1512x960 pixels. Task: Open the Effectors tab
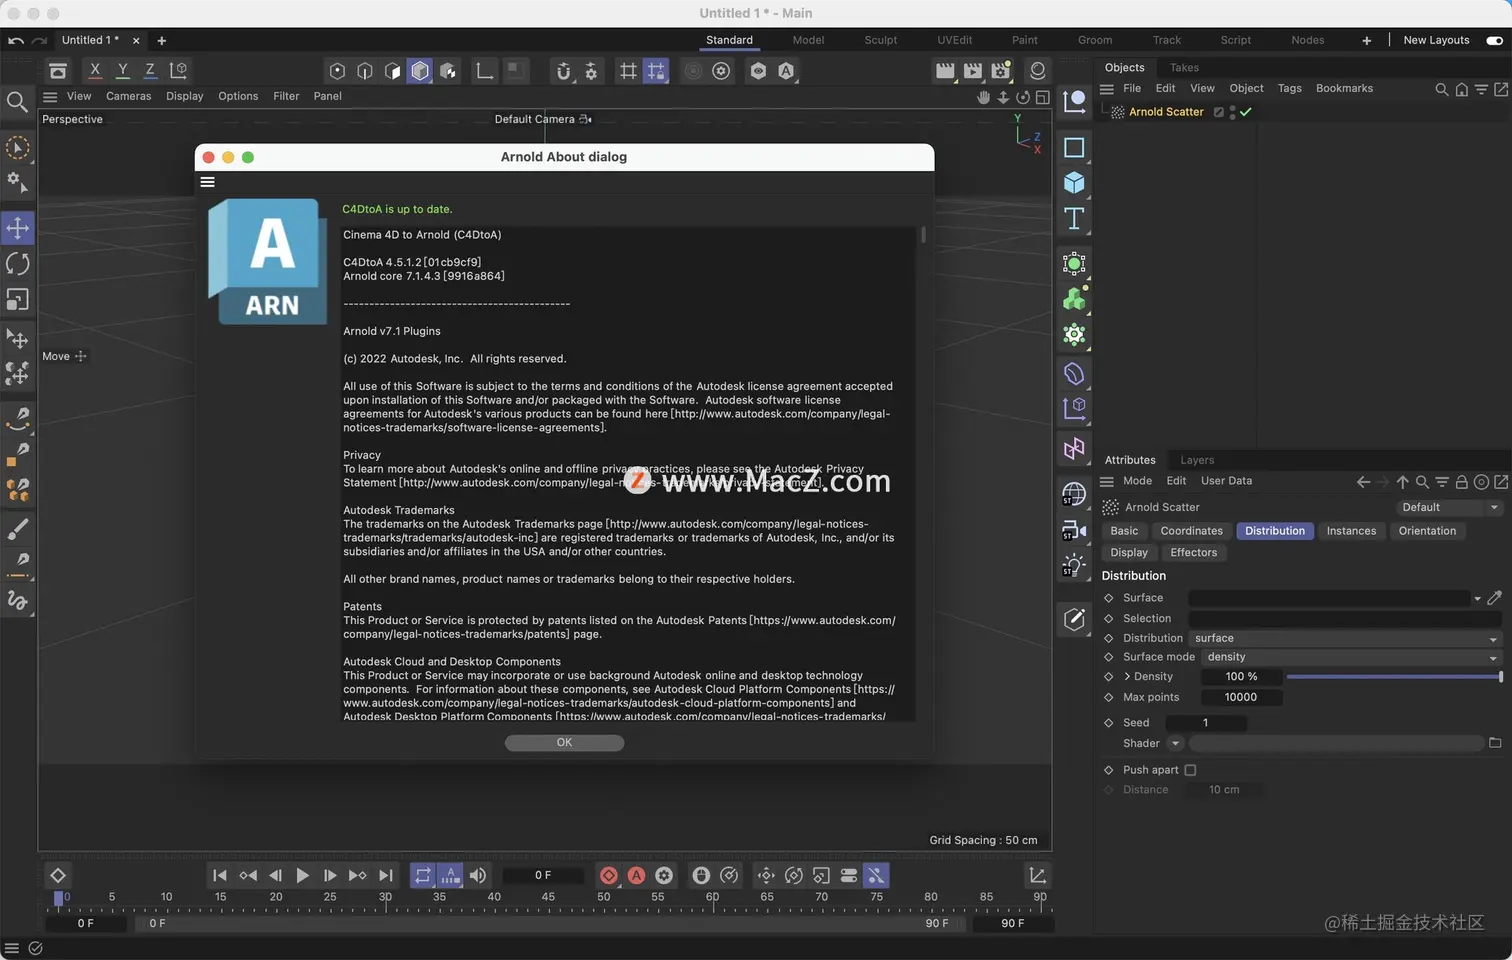tap(1194, 553)
